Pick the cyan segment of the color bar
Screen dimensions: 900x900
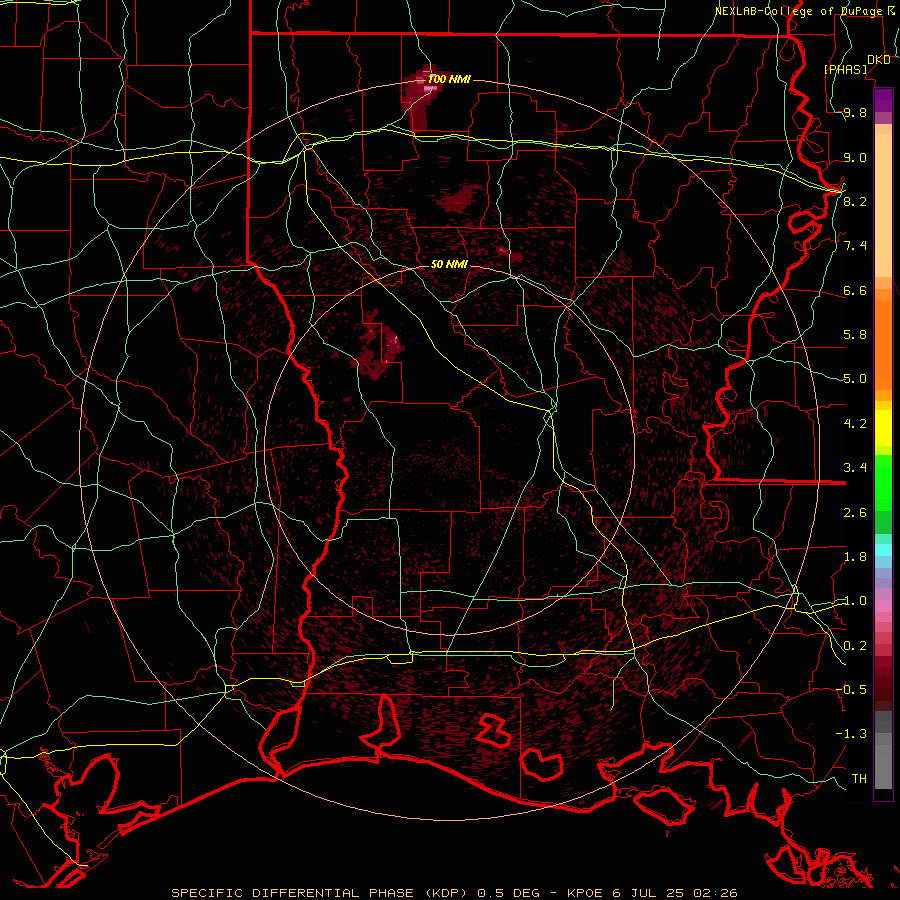click(883, 550)
